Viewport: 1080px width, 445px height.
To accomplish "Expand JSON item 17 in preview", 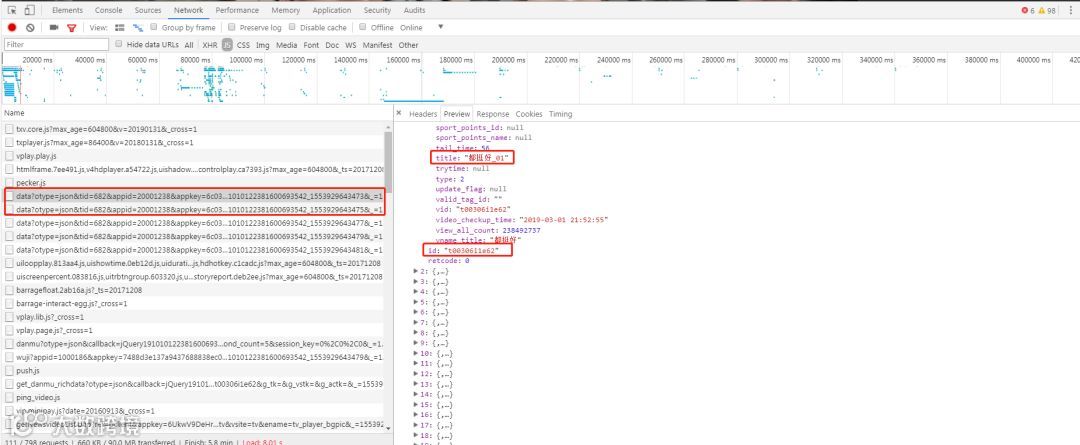I will tap(416, 425).
